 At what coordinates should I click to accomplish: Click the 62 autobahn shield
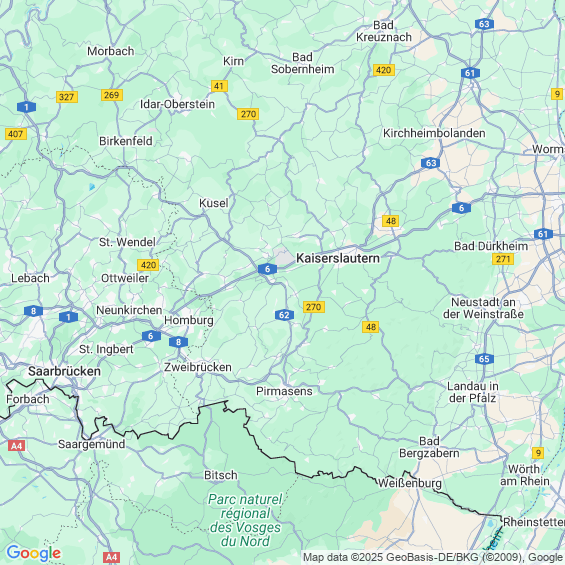(284, 315)
